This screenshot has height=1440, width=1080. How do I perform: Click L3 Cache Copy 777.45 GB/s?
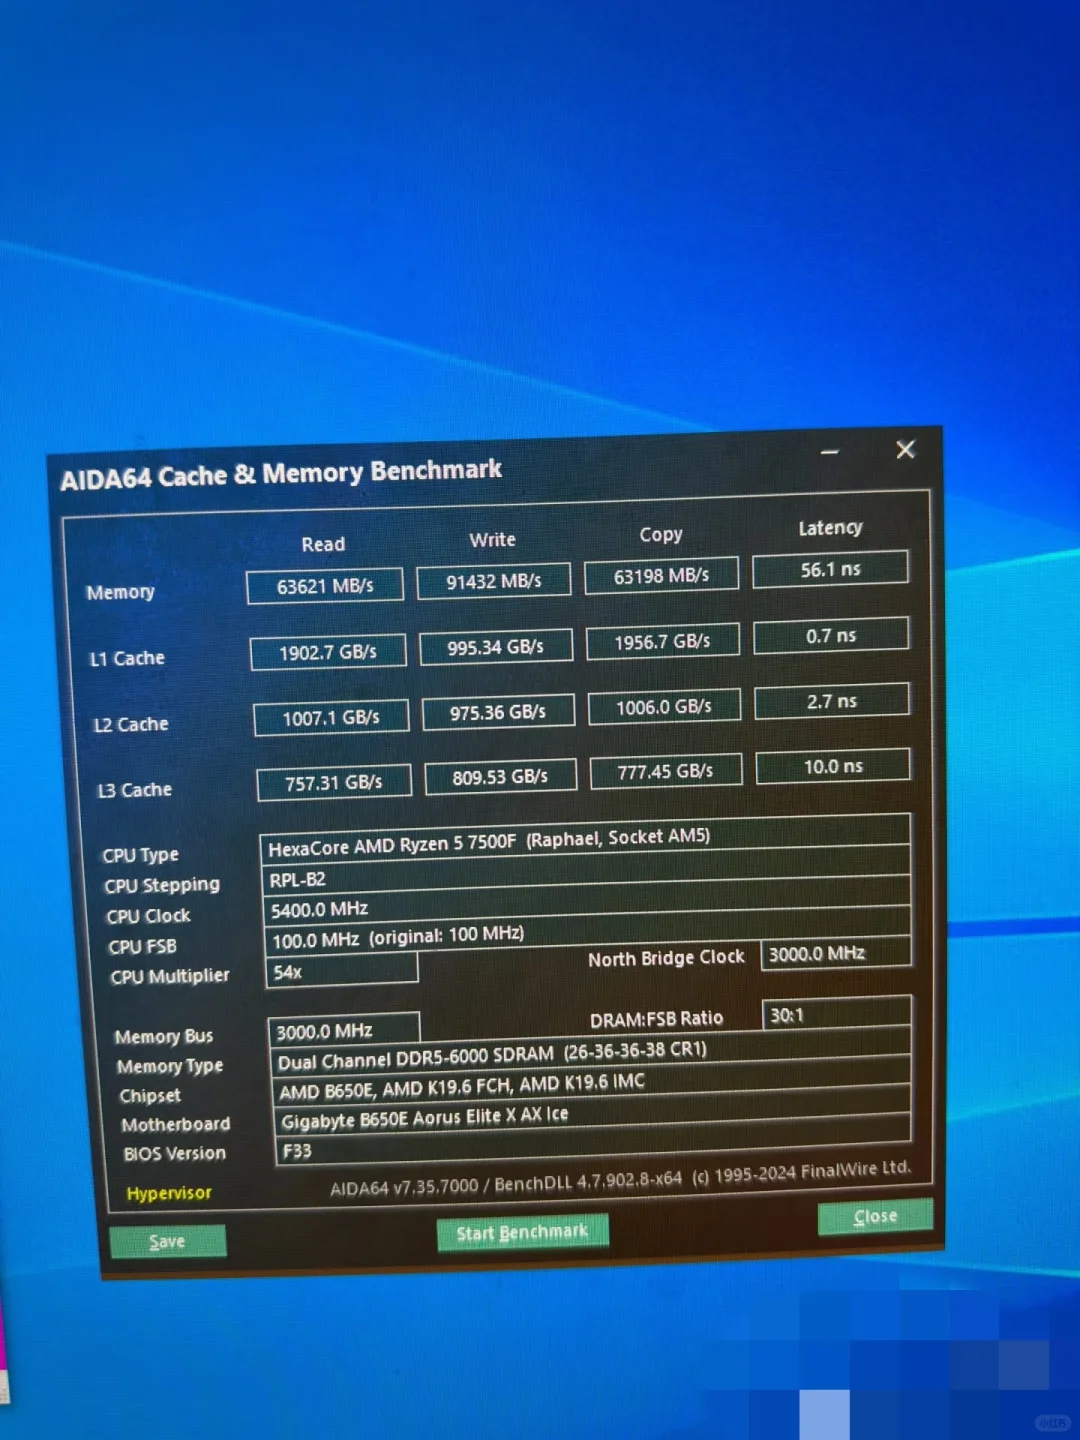[x=665, y=771]
